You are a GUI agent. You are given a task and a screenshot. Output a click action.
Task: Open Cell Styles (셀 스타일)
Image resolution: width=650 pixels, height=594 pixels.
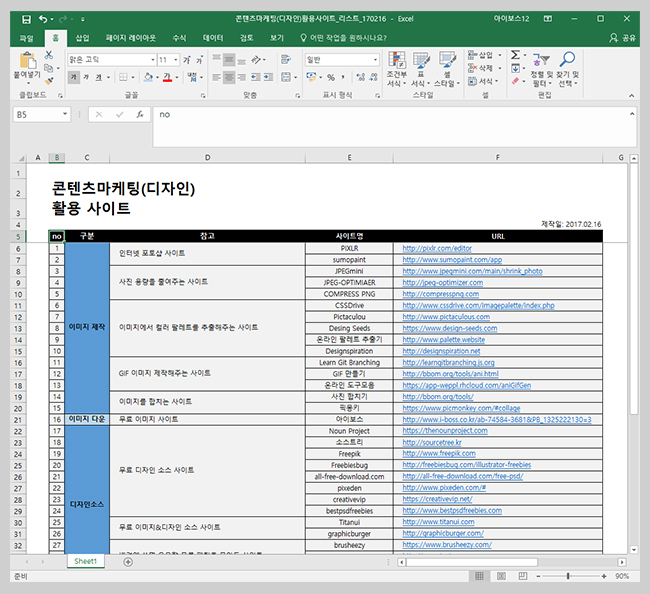447,69
